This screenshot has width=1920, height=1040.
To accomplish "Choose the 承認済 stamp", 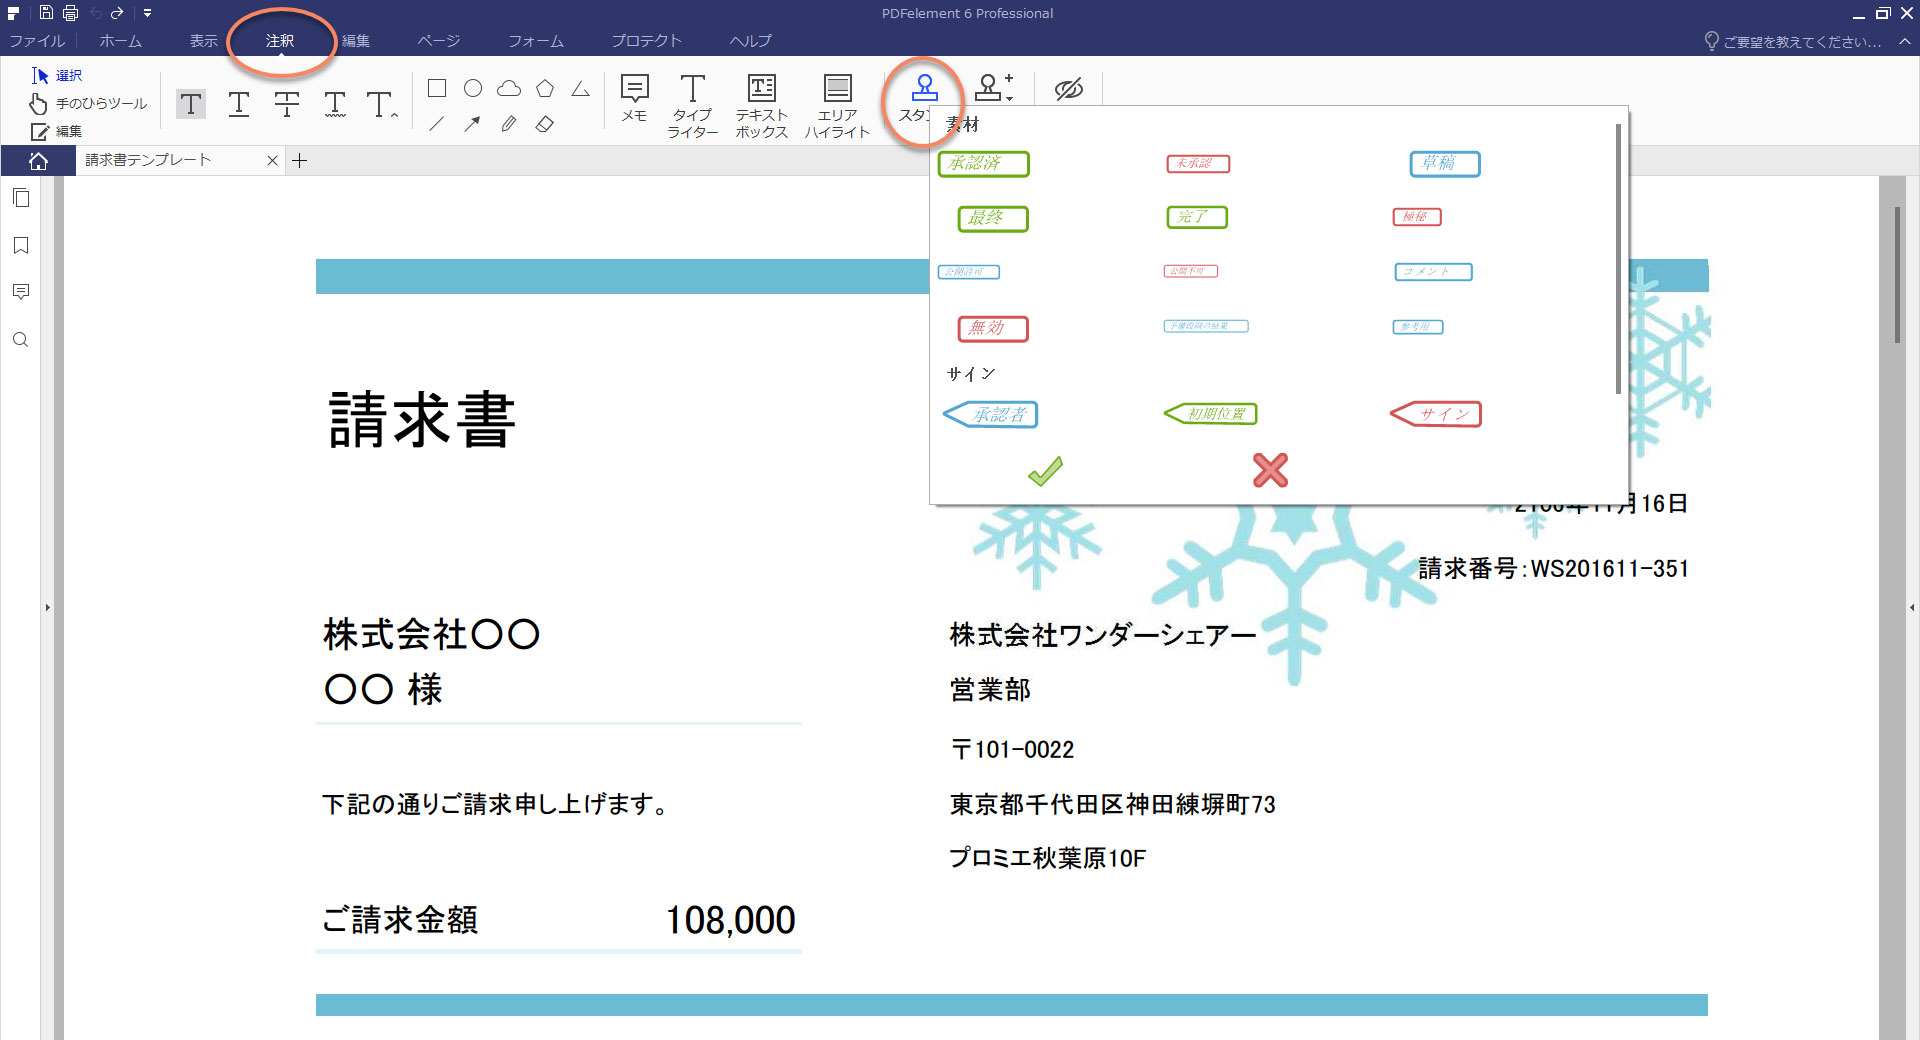I will coord(983,164).
